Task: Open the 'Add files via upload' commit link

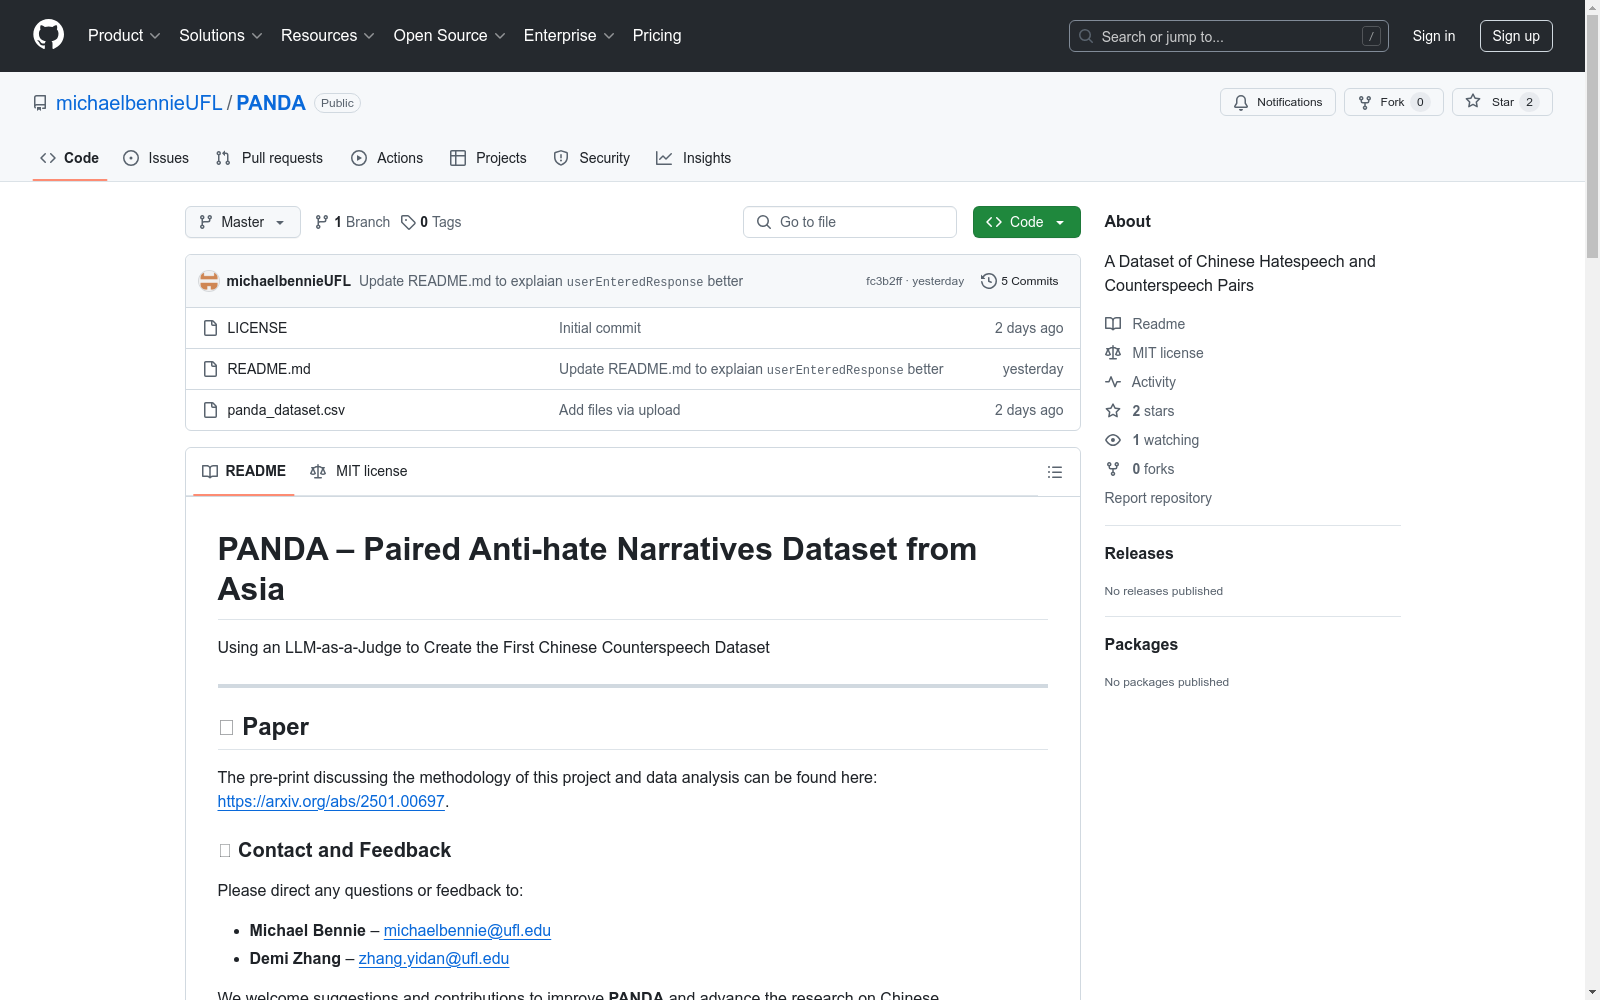Action: (x=619, y=410)
